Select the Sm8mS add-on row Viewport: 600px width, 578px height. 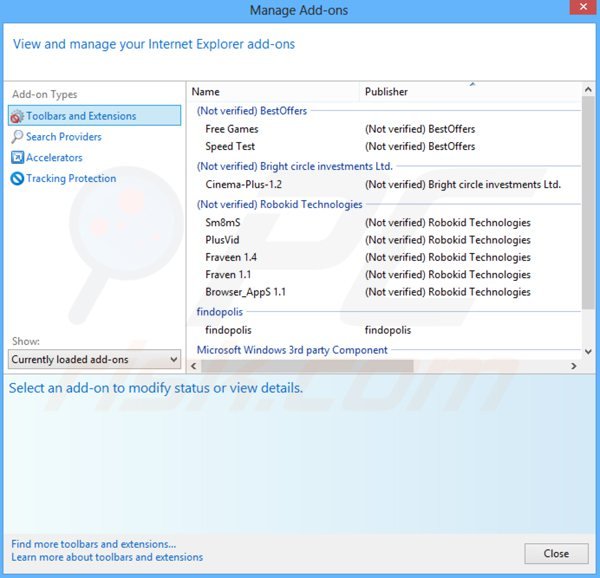tap(222, 222)
